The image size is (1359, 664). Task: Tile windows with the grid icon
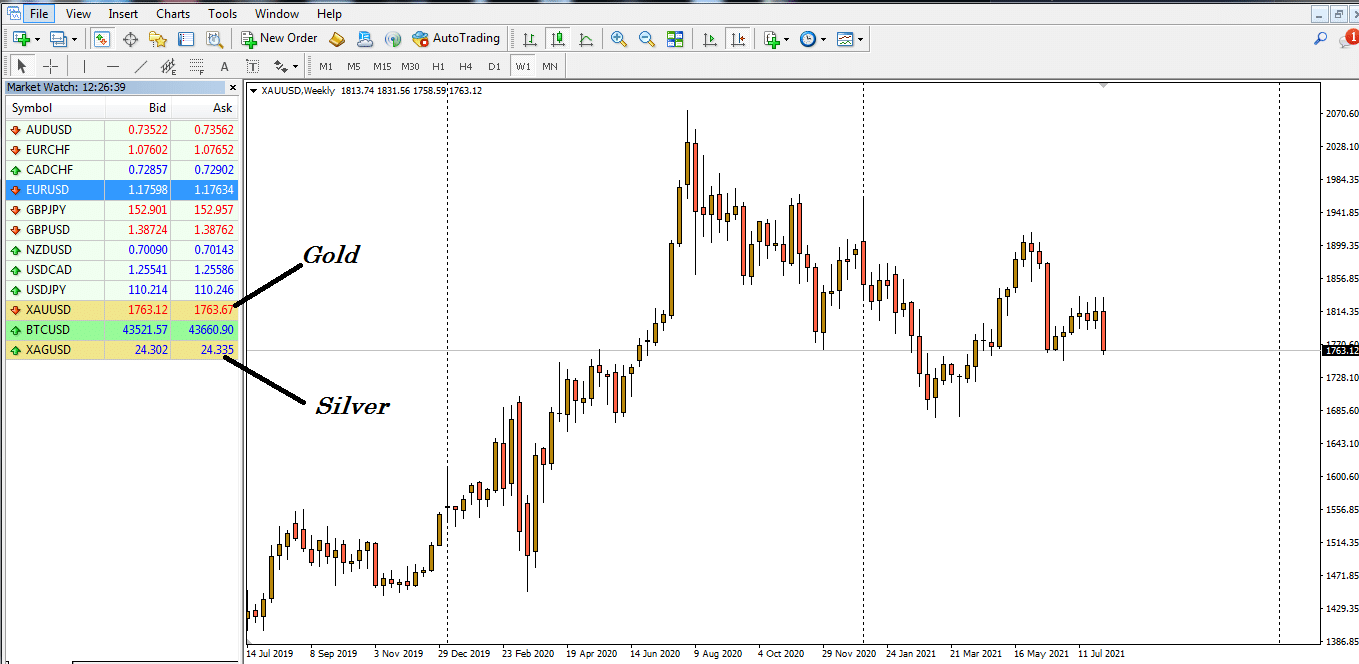(x=675, y=39)
